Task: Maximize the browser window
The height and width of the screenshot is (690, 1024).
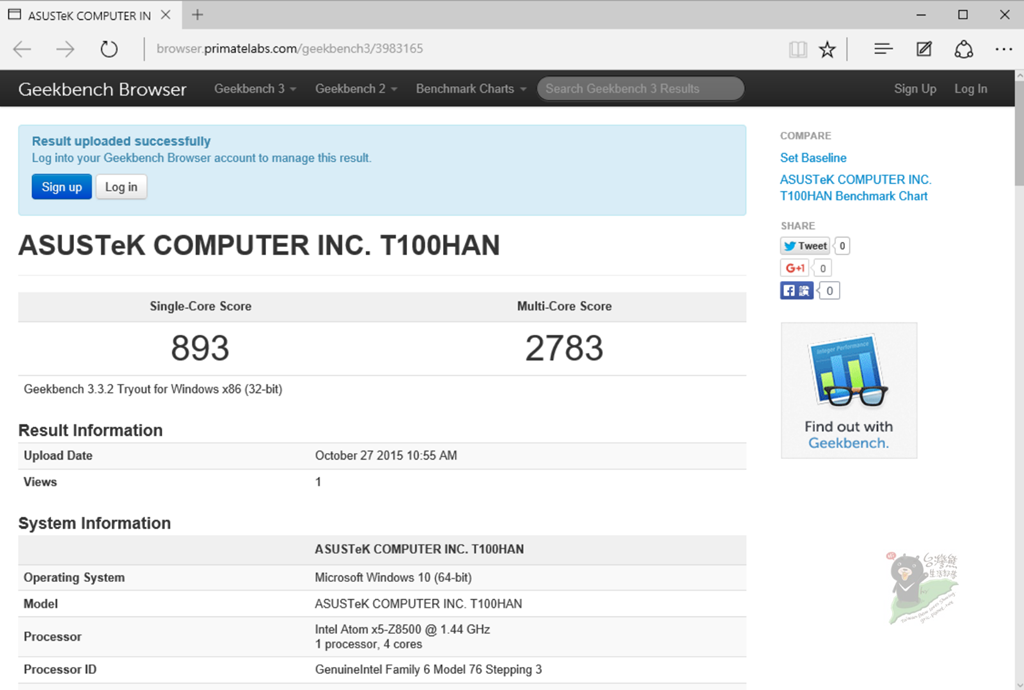Action: tap(963, 14)
